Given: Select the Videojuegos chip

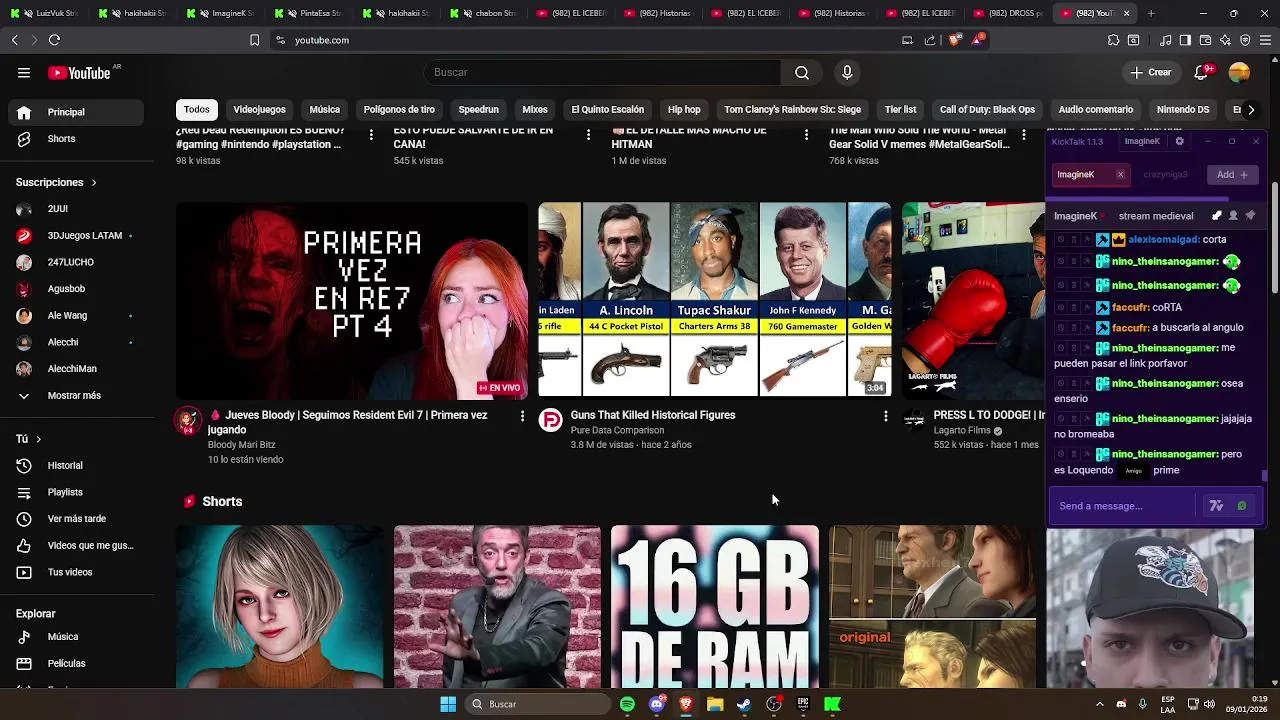Looking at the screenshot, I should (x=259, y=110).
